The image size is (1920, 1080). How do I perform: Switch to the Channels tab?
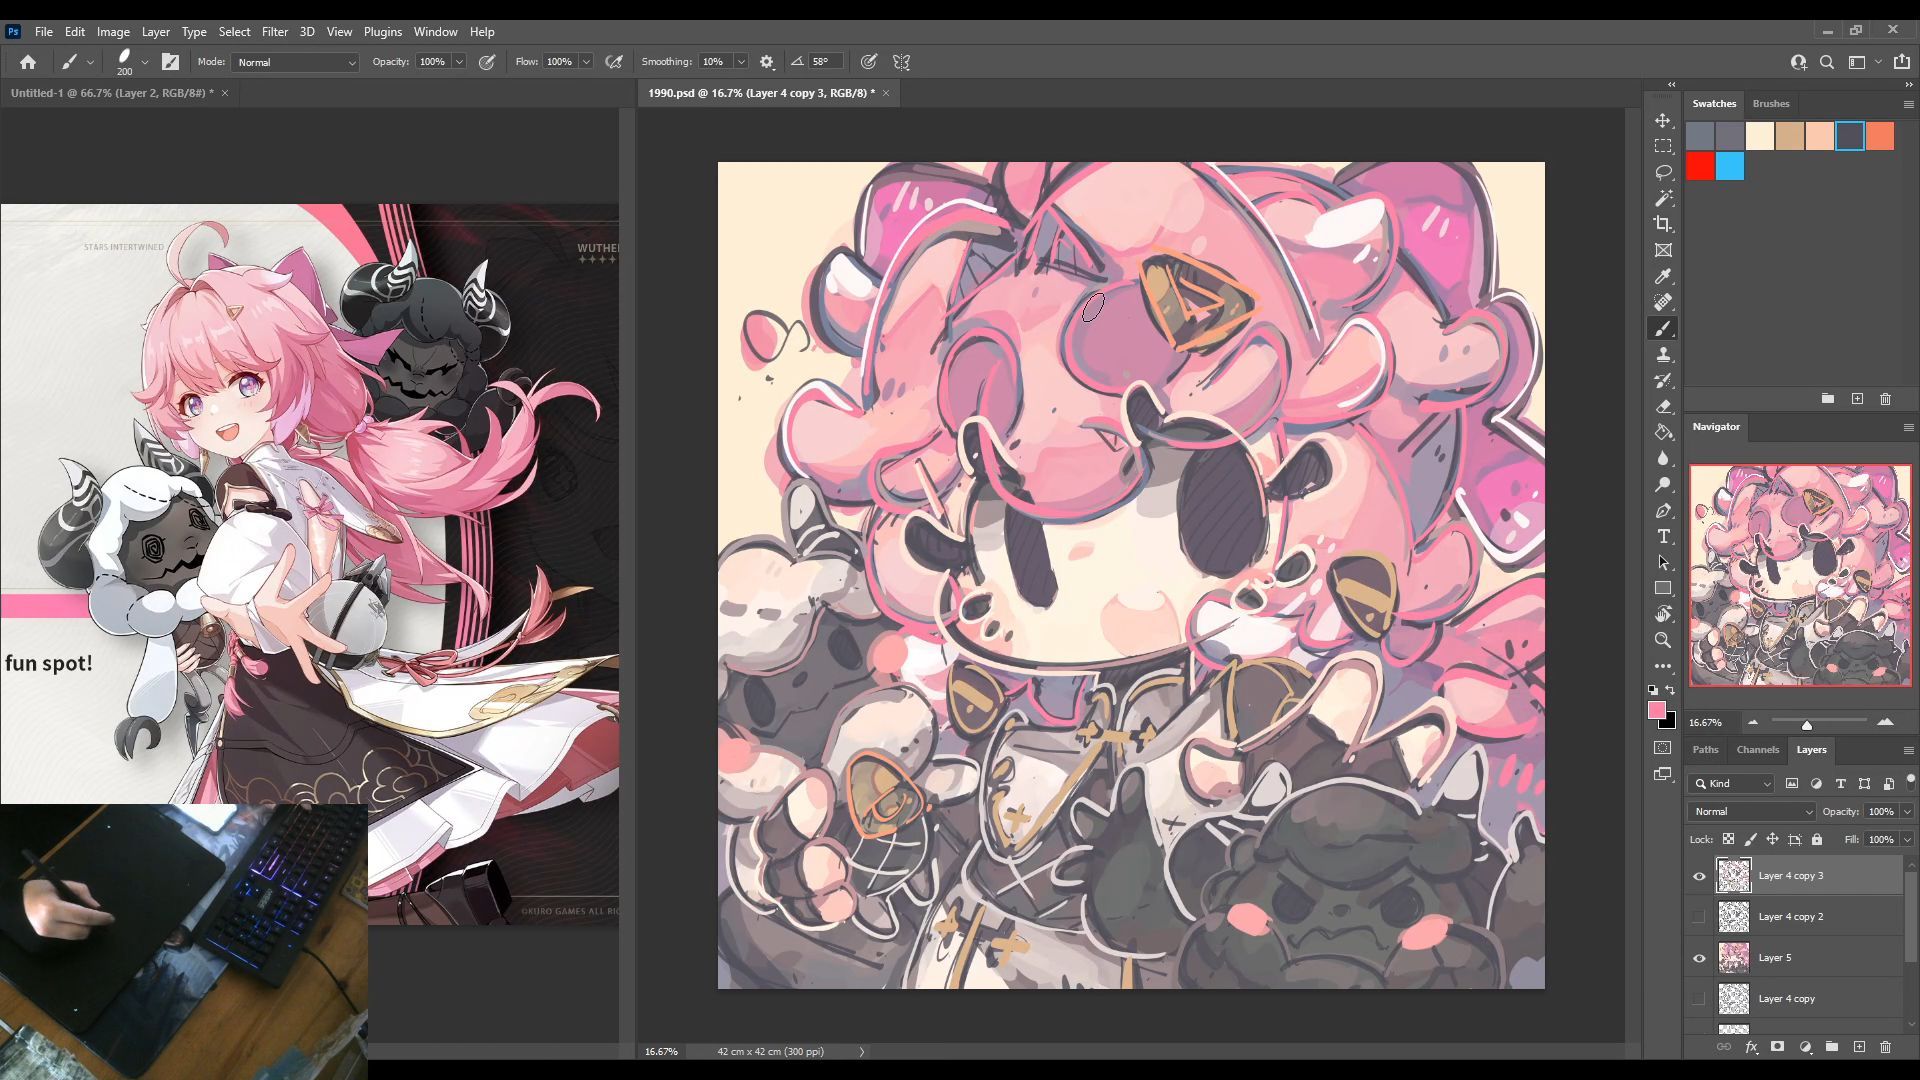[x=1757, y=750]
